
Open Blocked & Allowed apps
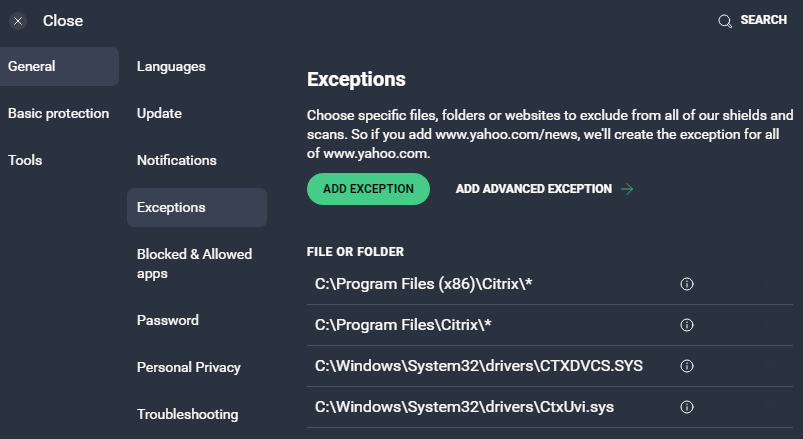click(194, 264)
